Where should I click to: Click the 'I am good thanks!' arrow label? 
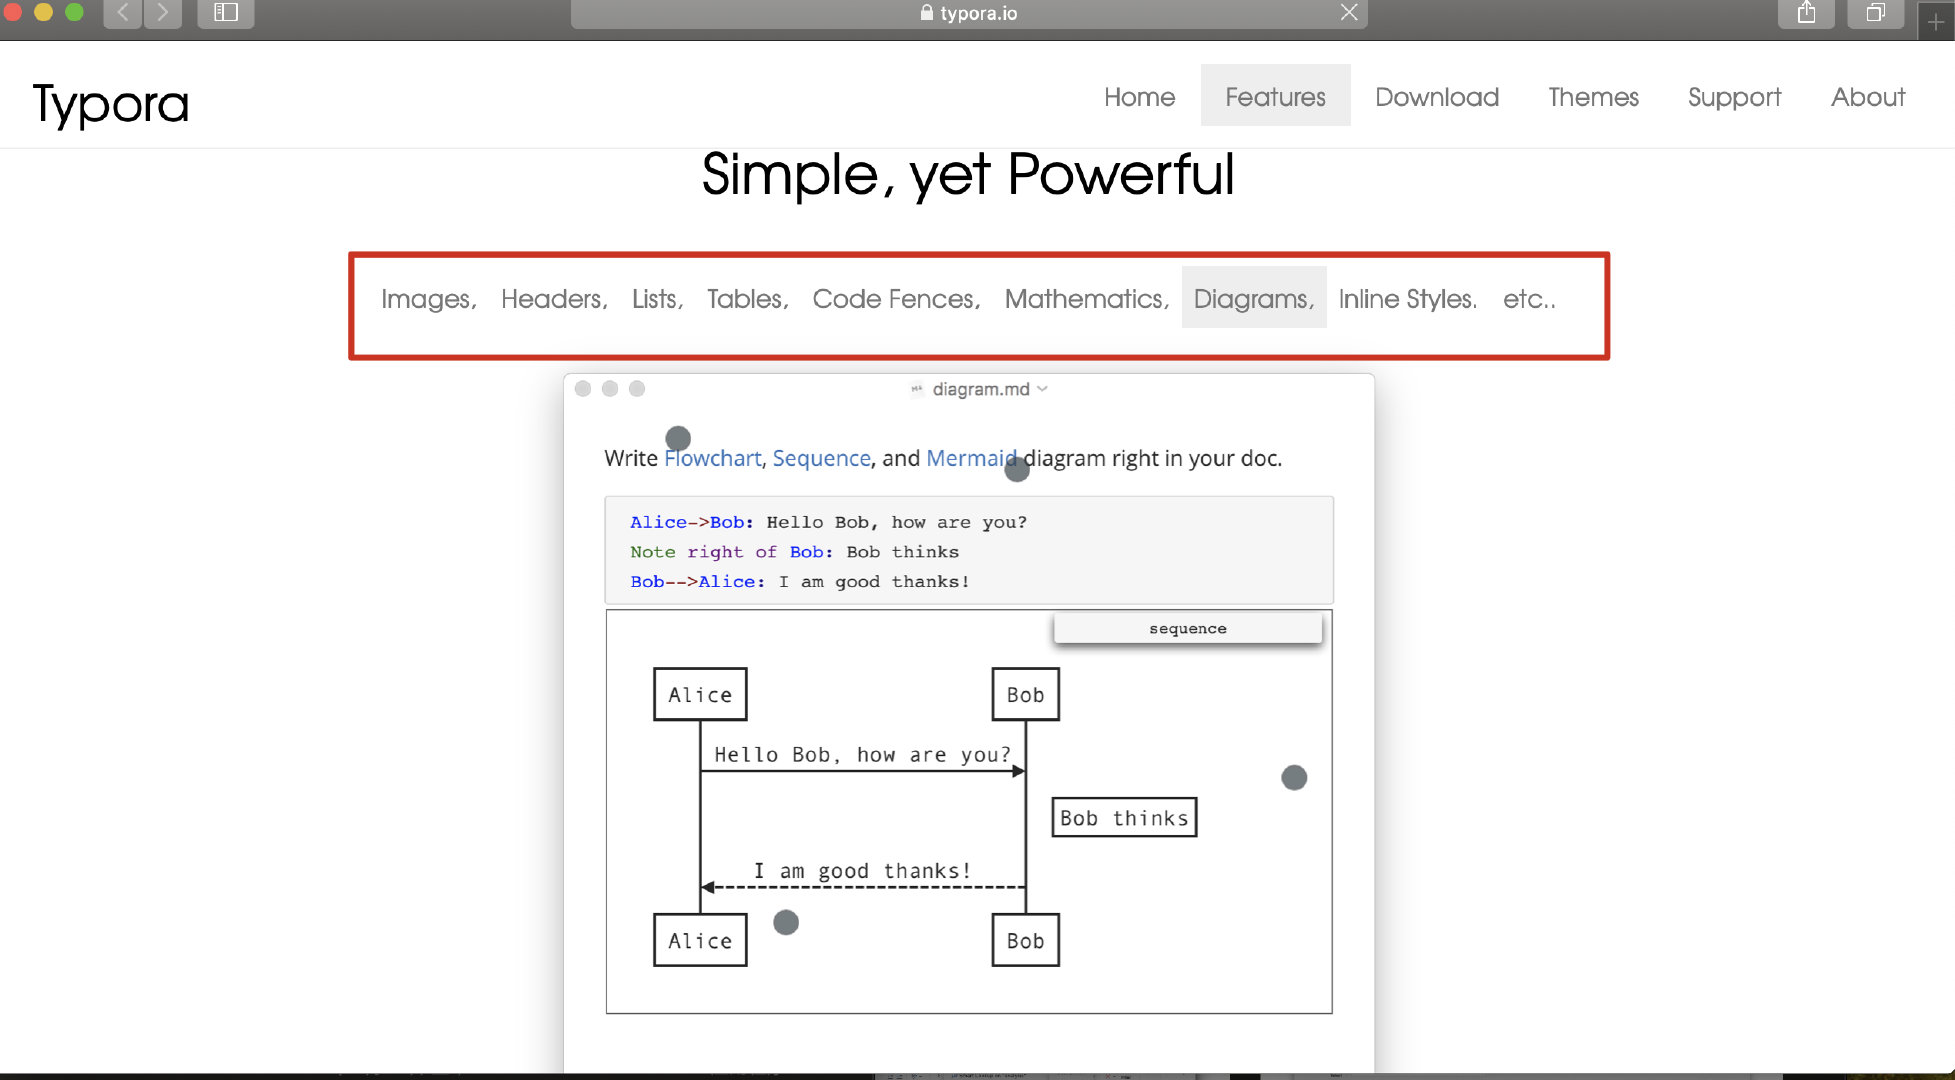tap(862, 871)
